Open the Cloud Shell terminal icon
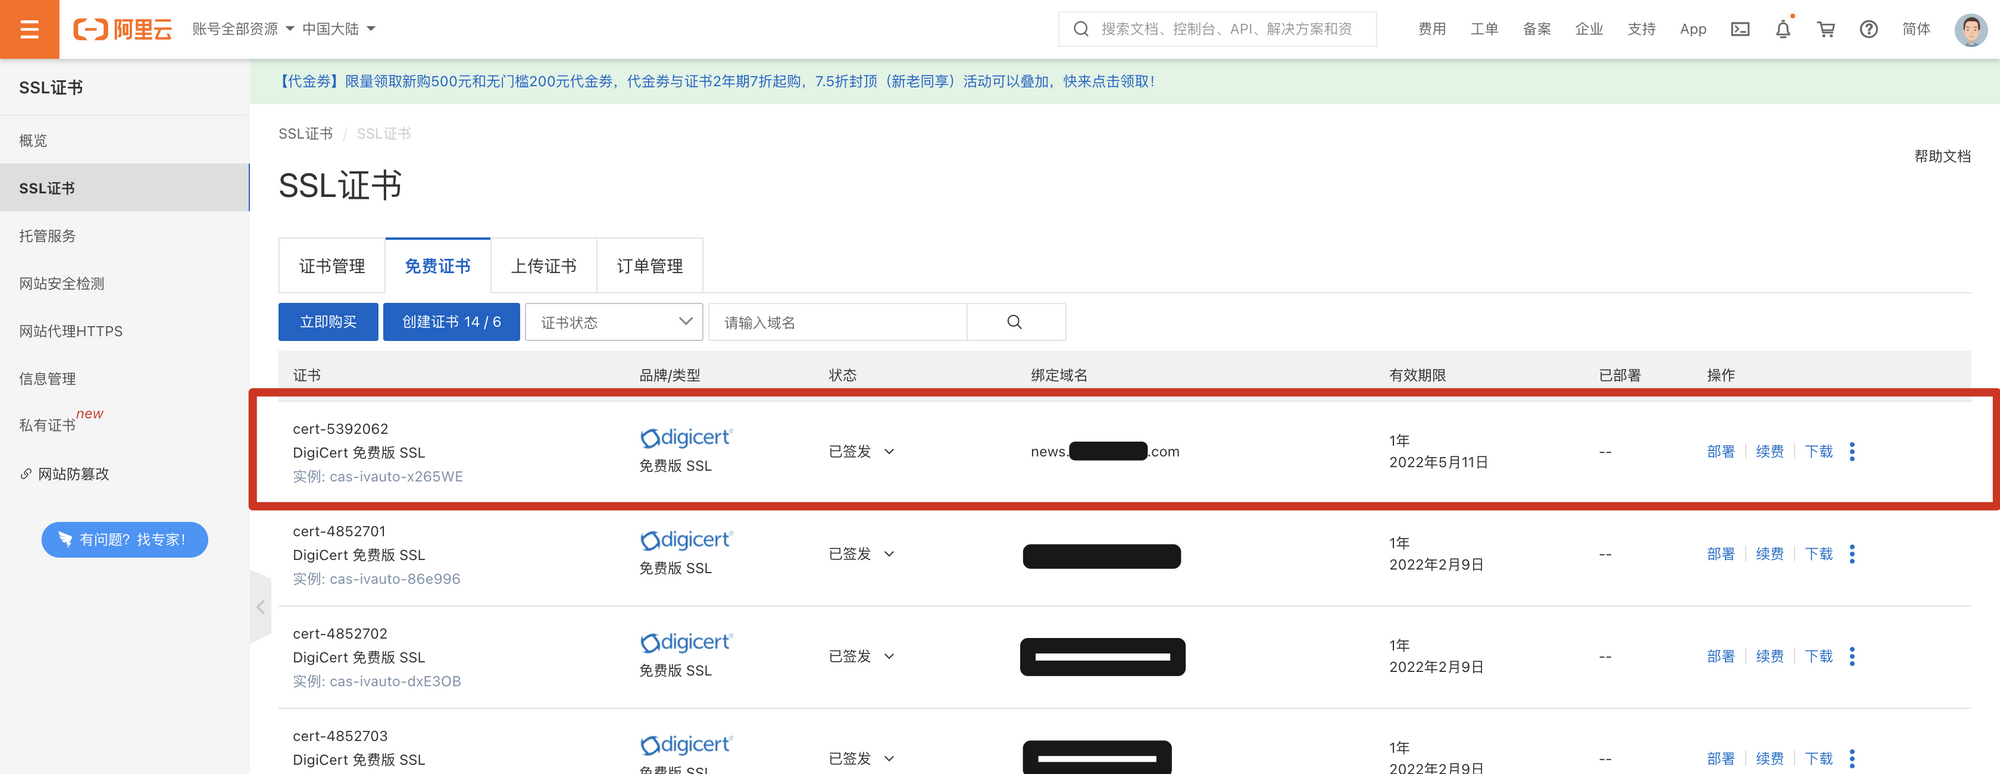 tap(1740, 29)
